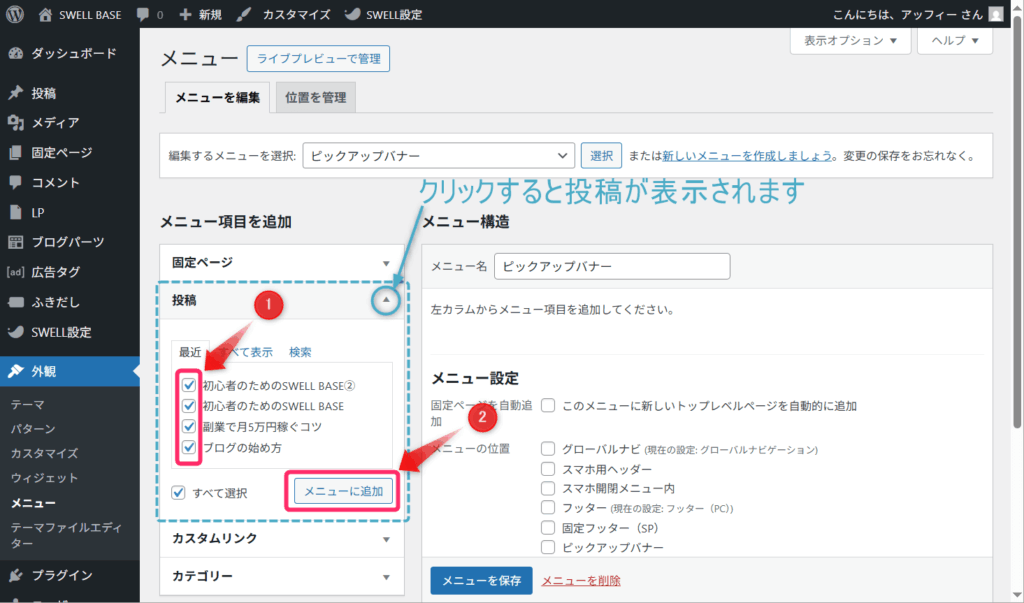
Task: Click 選択 button next to dropdown
Action: click(601, 155)
